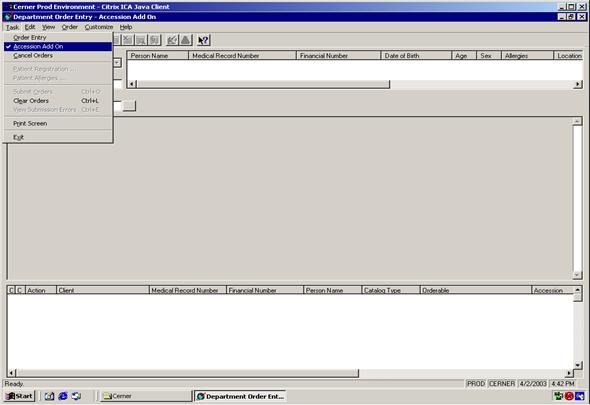
Task: Click Exit in the Task menu
Action: pos(58,137)
